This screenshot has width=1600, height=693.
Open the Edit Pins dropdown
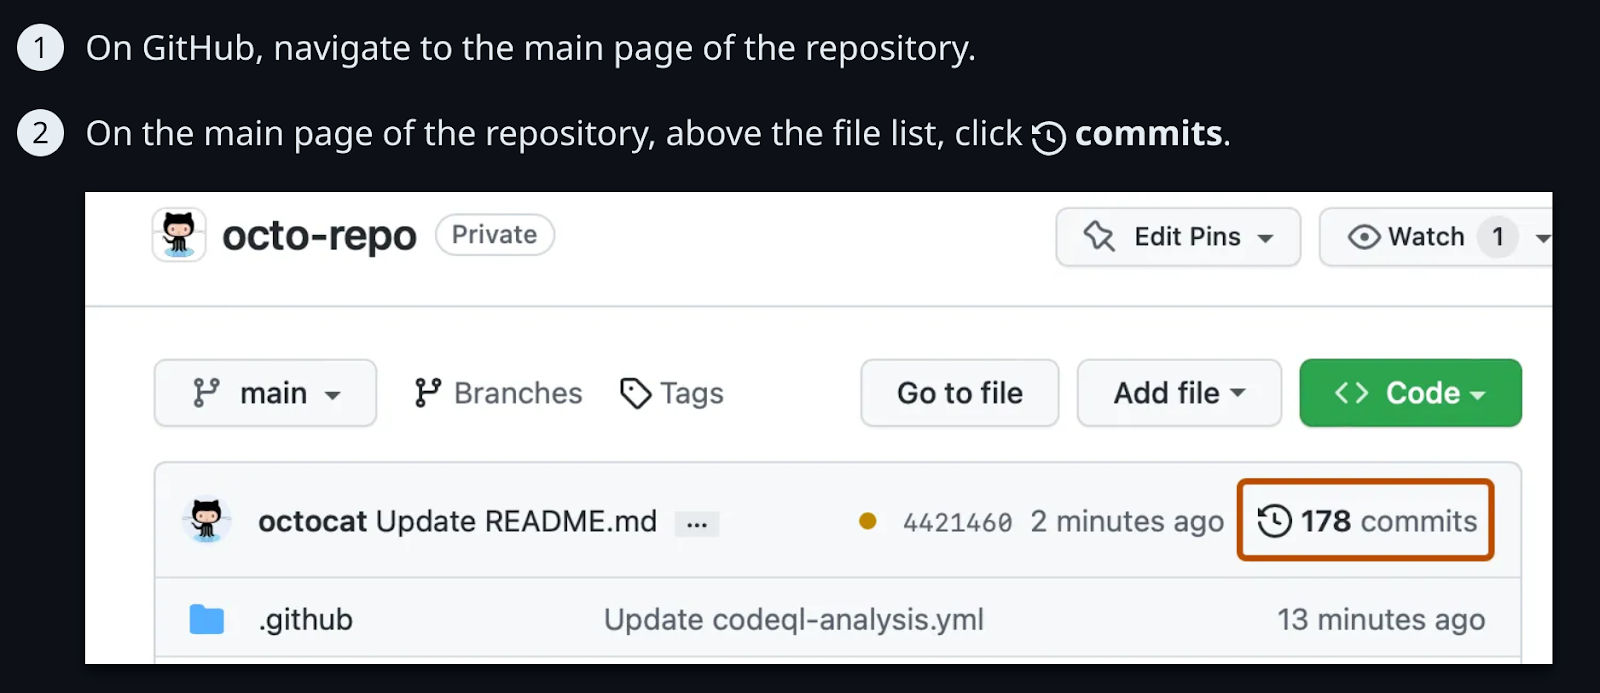(1178, 237)
